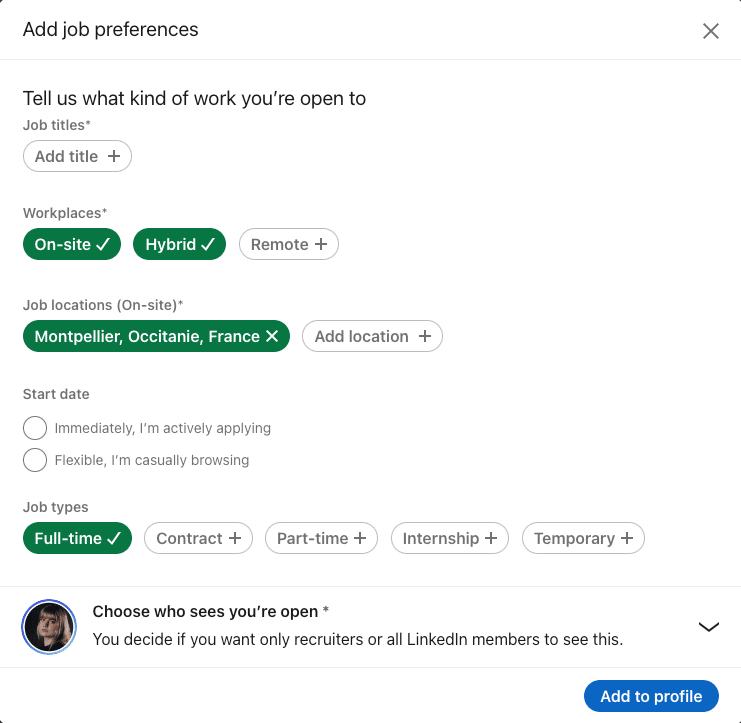Deselect the On-site workplace chip
Image resolution: width=741 pixels, height=723 pixels.
click(72, 244)
